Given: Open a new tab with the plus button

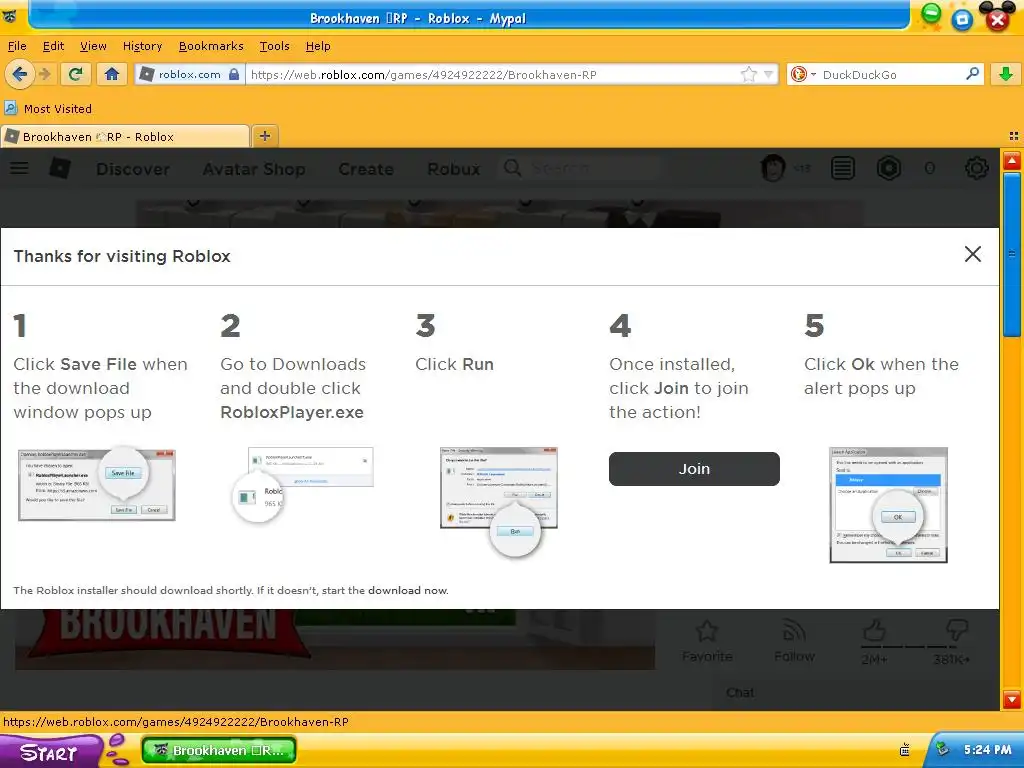Looking at the screenshot, I should [x=264, y=136].
